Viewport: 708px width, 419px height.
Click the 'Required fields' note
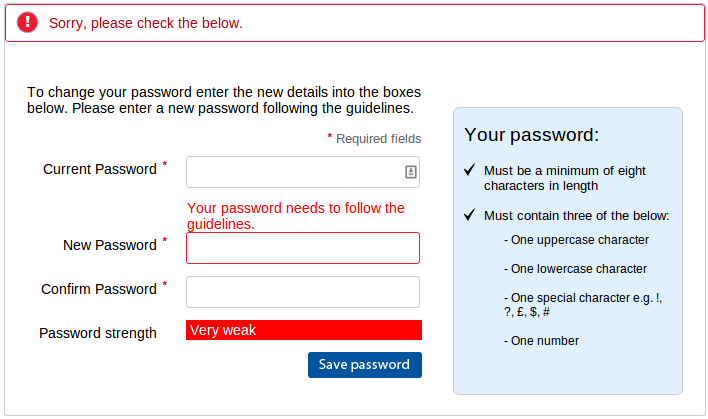374,139
